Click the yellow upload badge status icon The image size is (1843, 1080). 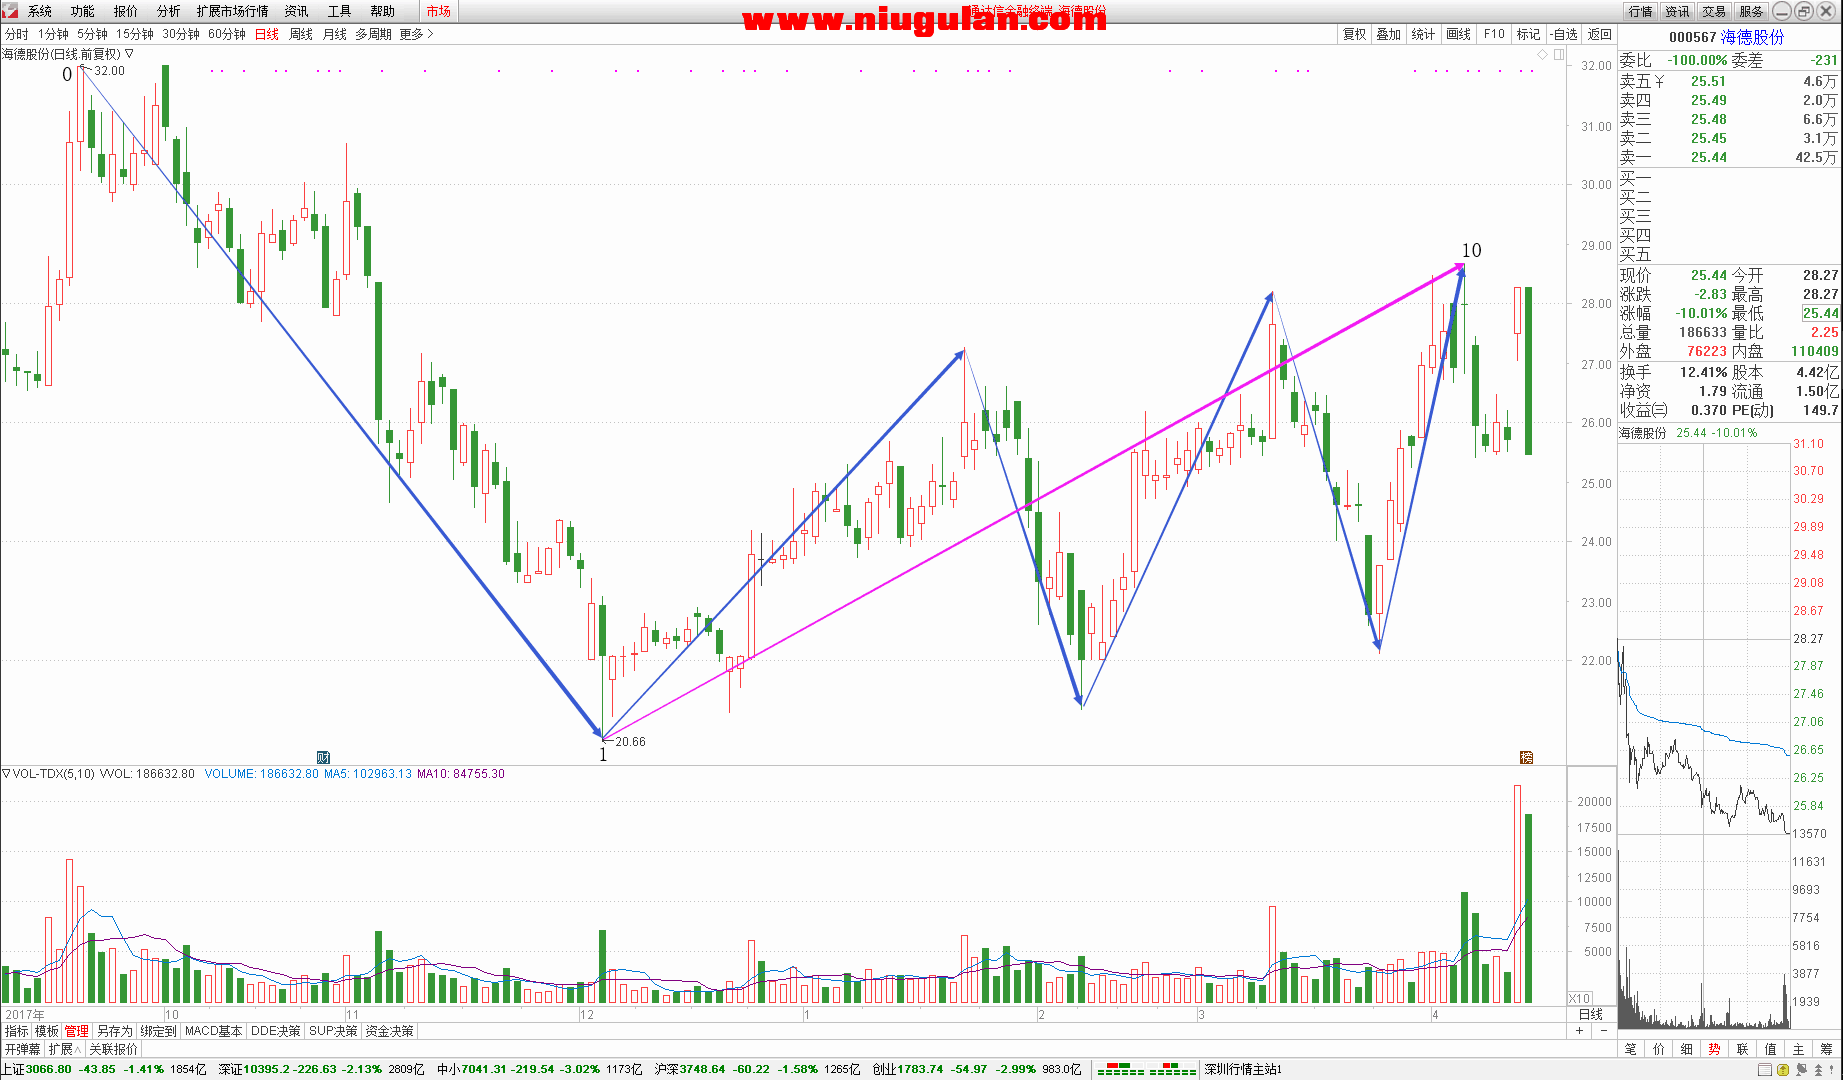point(1783,1070)
